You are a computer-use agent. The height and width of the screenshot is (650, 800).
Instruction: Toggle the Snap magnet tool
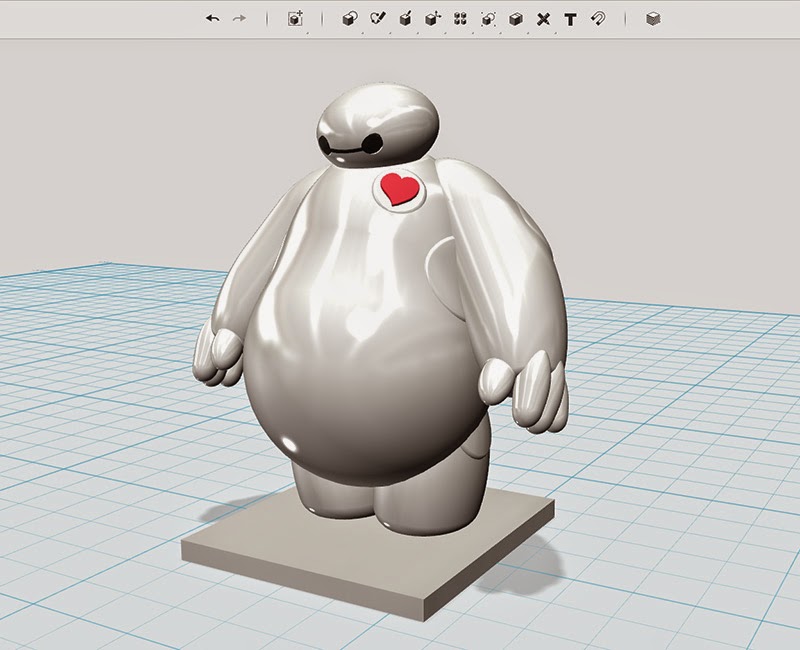tap(598, 19)
